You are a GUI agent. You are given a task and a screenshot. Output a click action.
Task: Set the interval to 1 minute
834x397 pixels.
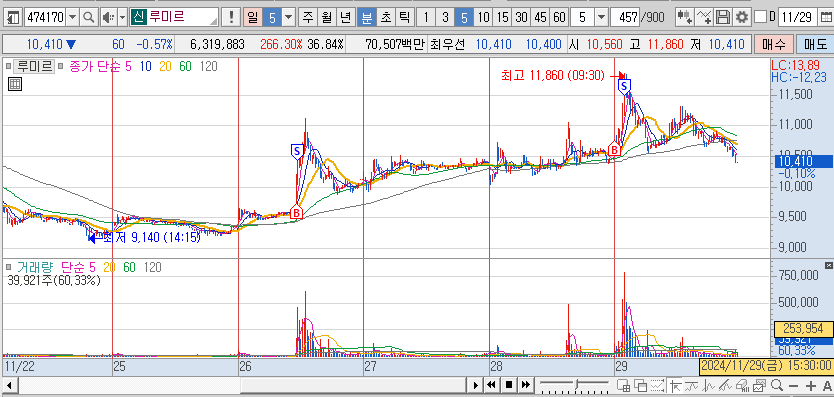coord(426,18)
